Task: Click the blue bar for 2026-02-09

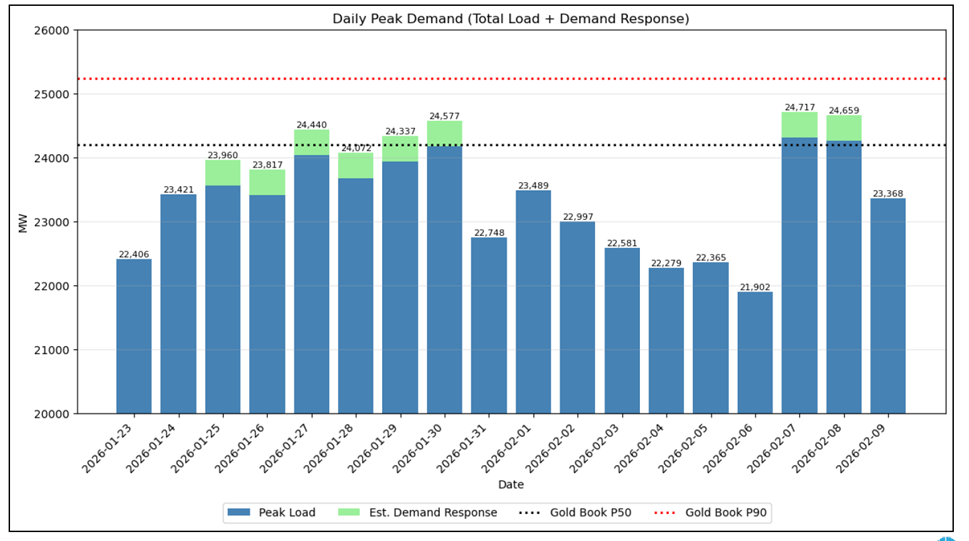Action: tap(887, 305)
